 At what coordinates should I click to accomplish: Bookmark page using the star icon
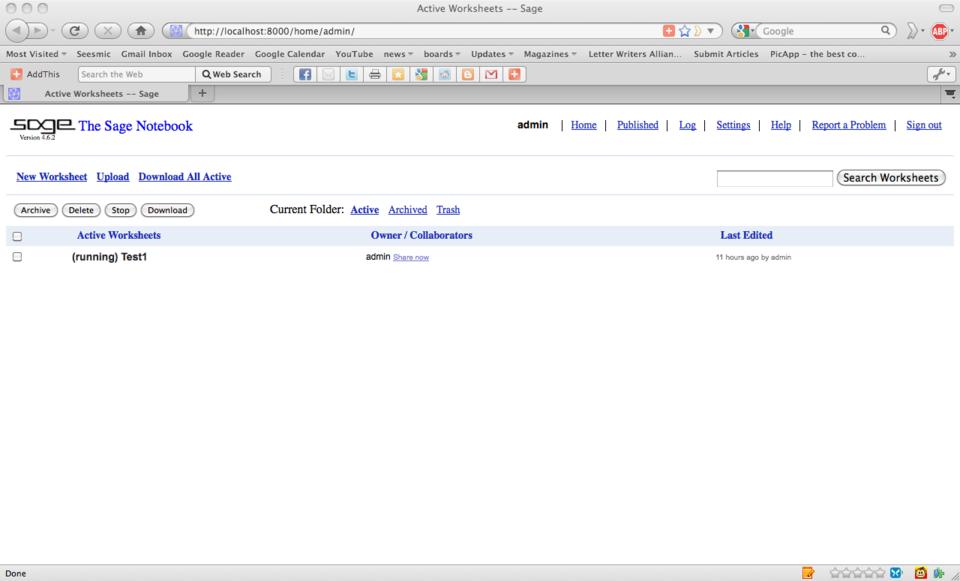coord(685,31)
